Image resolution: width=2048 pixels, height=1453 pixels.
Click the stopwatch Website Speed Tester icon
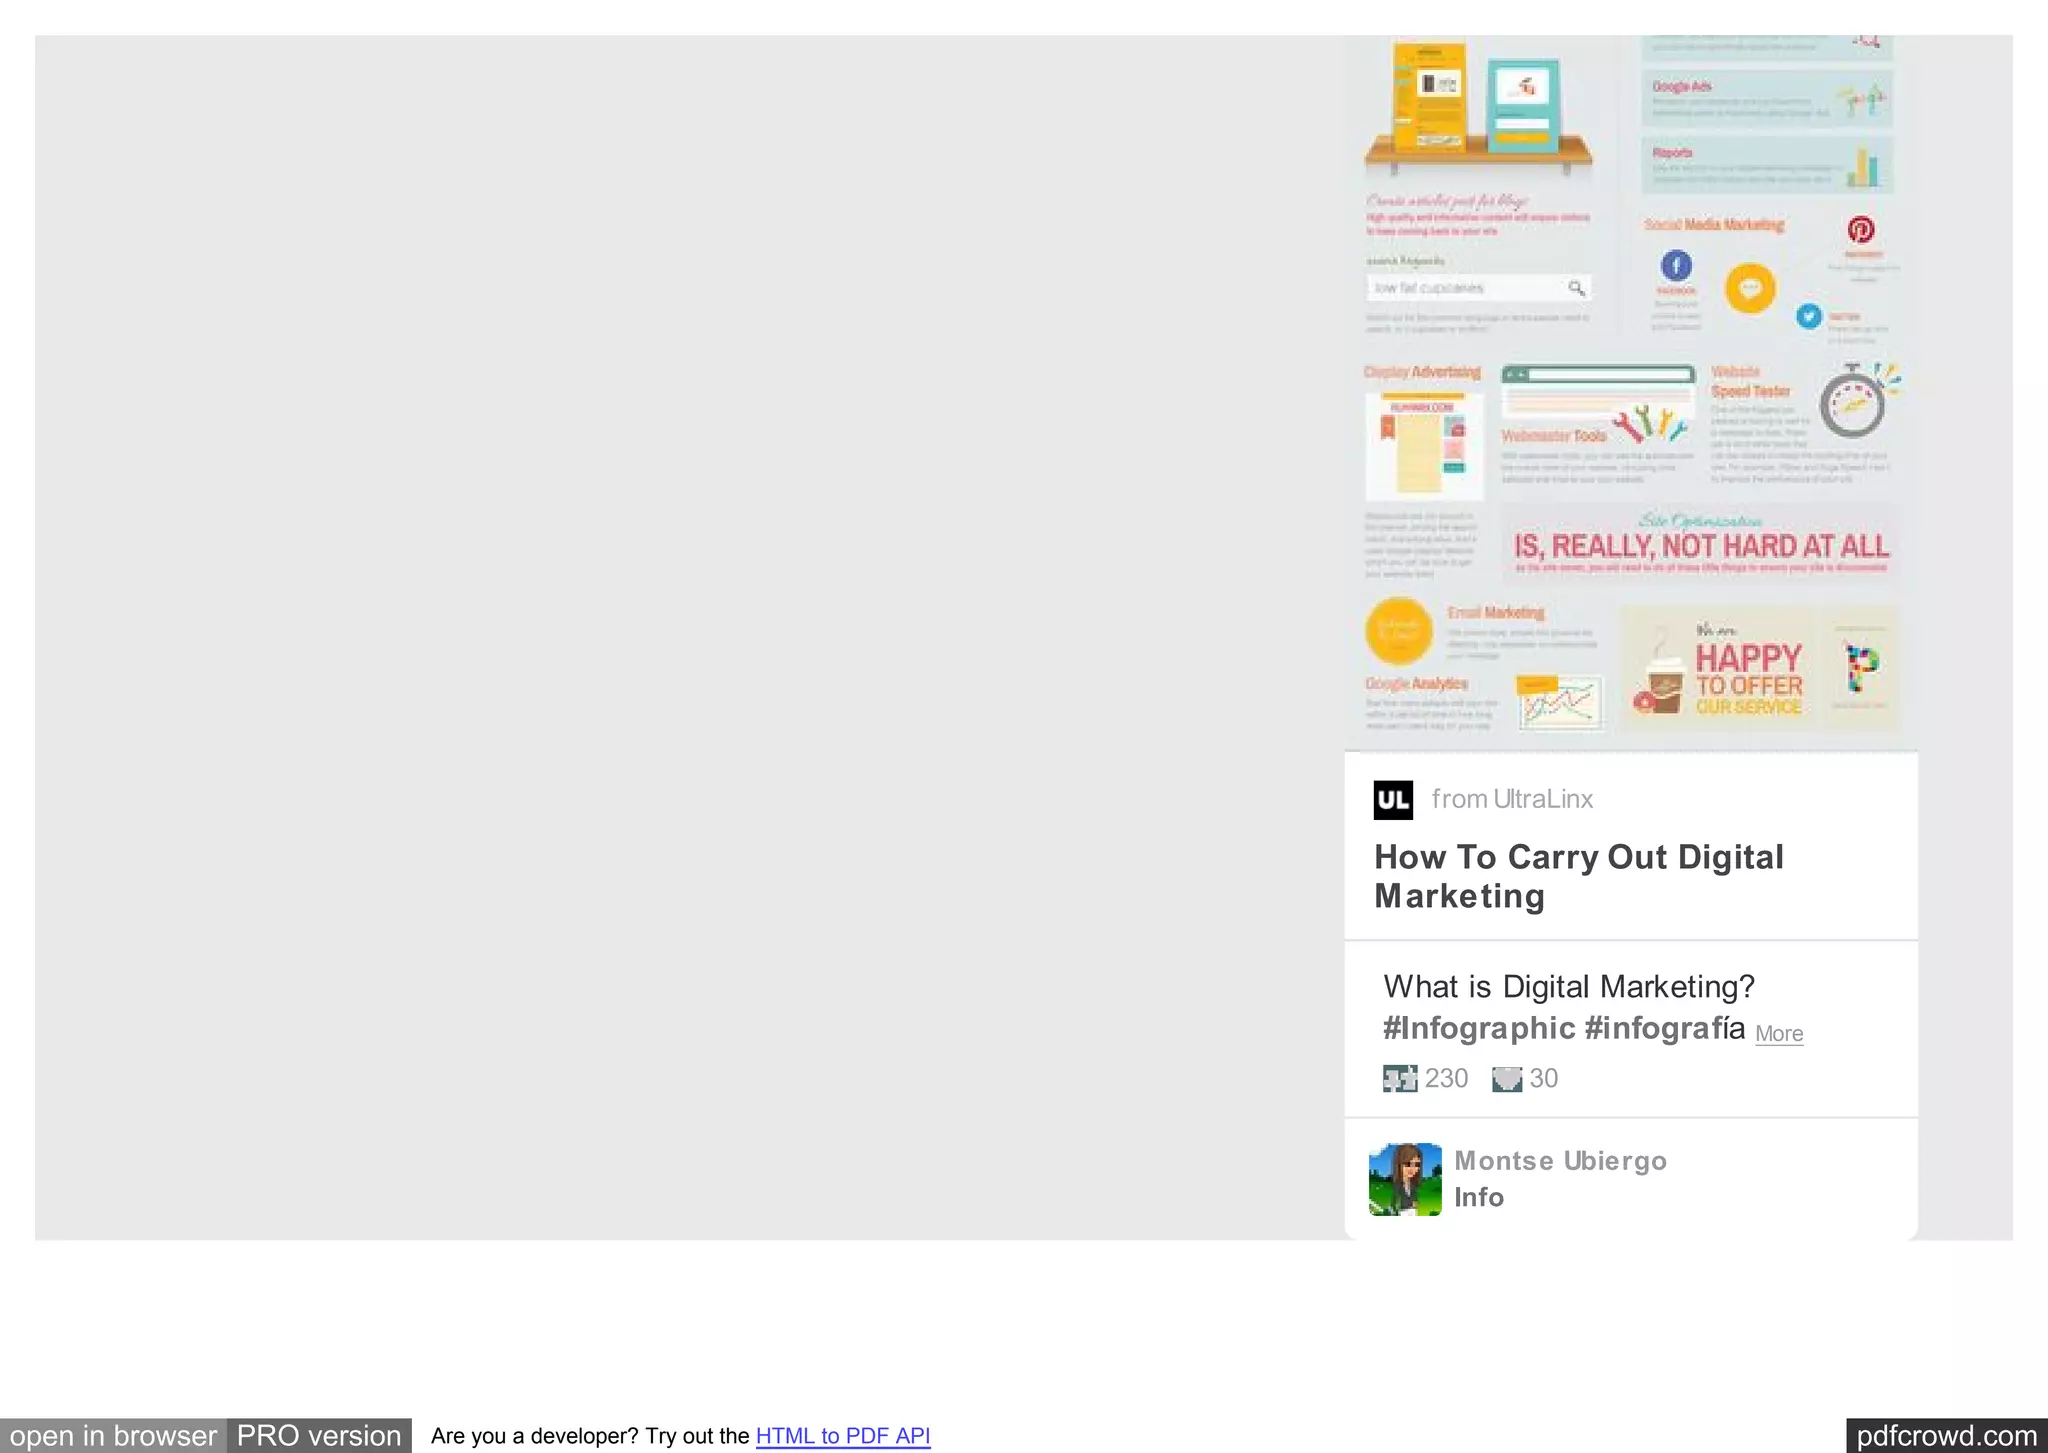[x=1852, y=403]
